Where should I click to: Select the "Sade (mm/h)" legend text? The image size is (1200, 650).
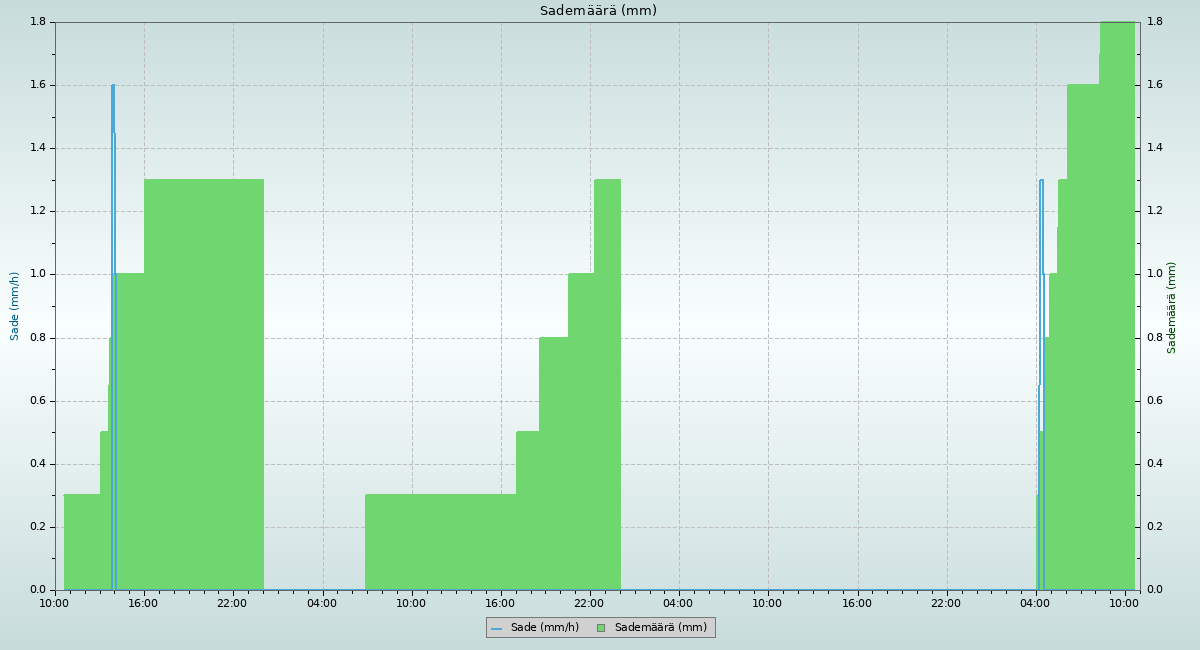pyautogui.click(x=544, y=628)
